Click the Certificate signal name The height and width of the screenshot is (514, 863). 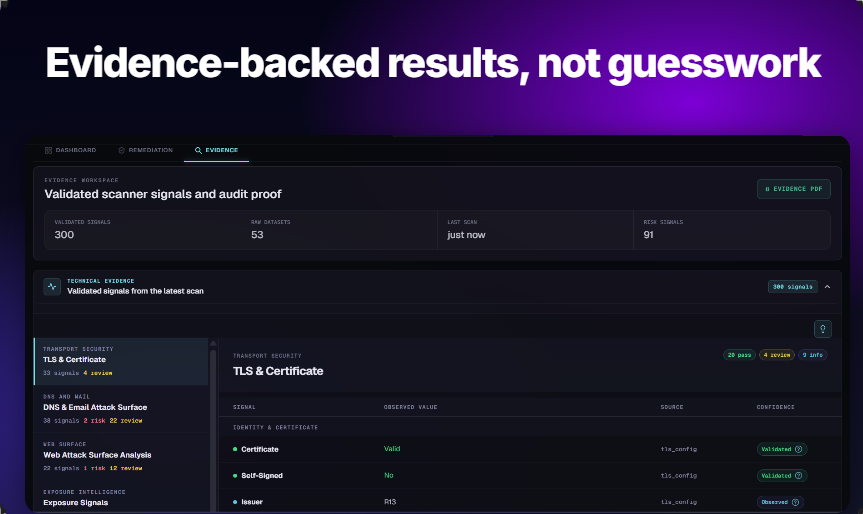260,449
